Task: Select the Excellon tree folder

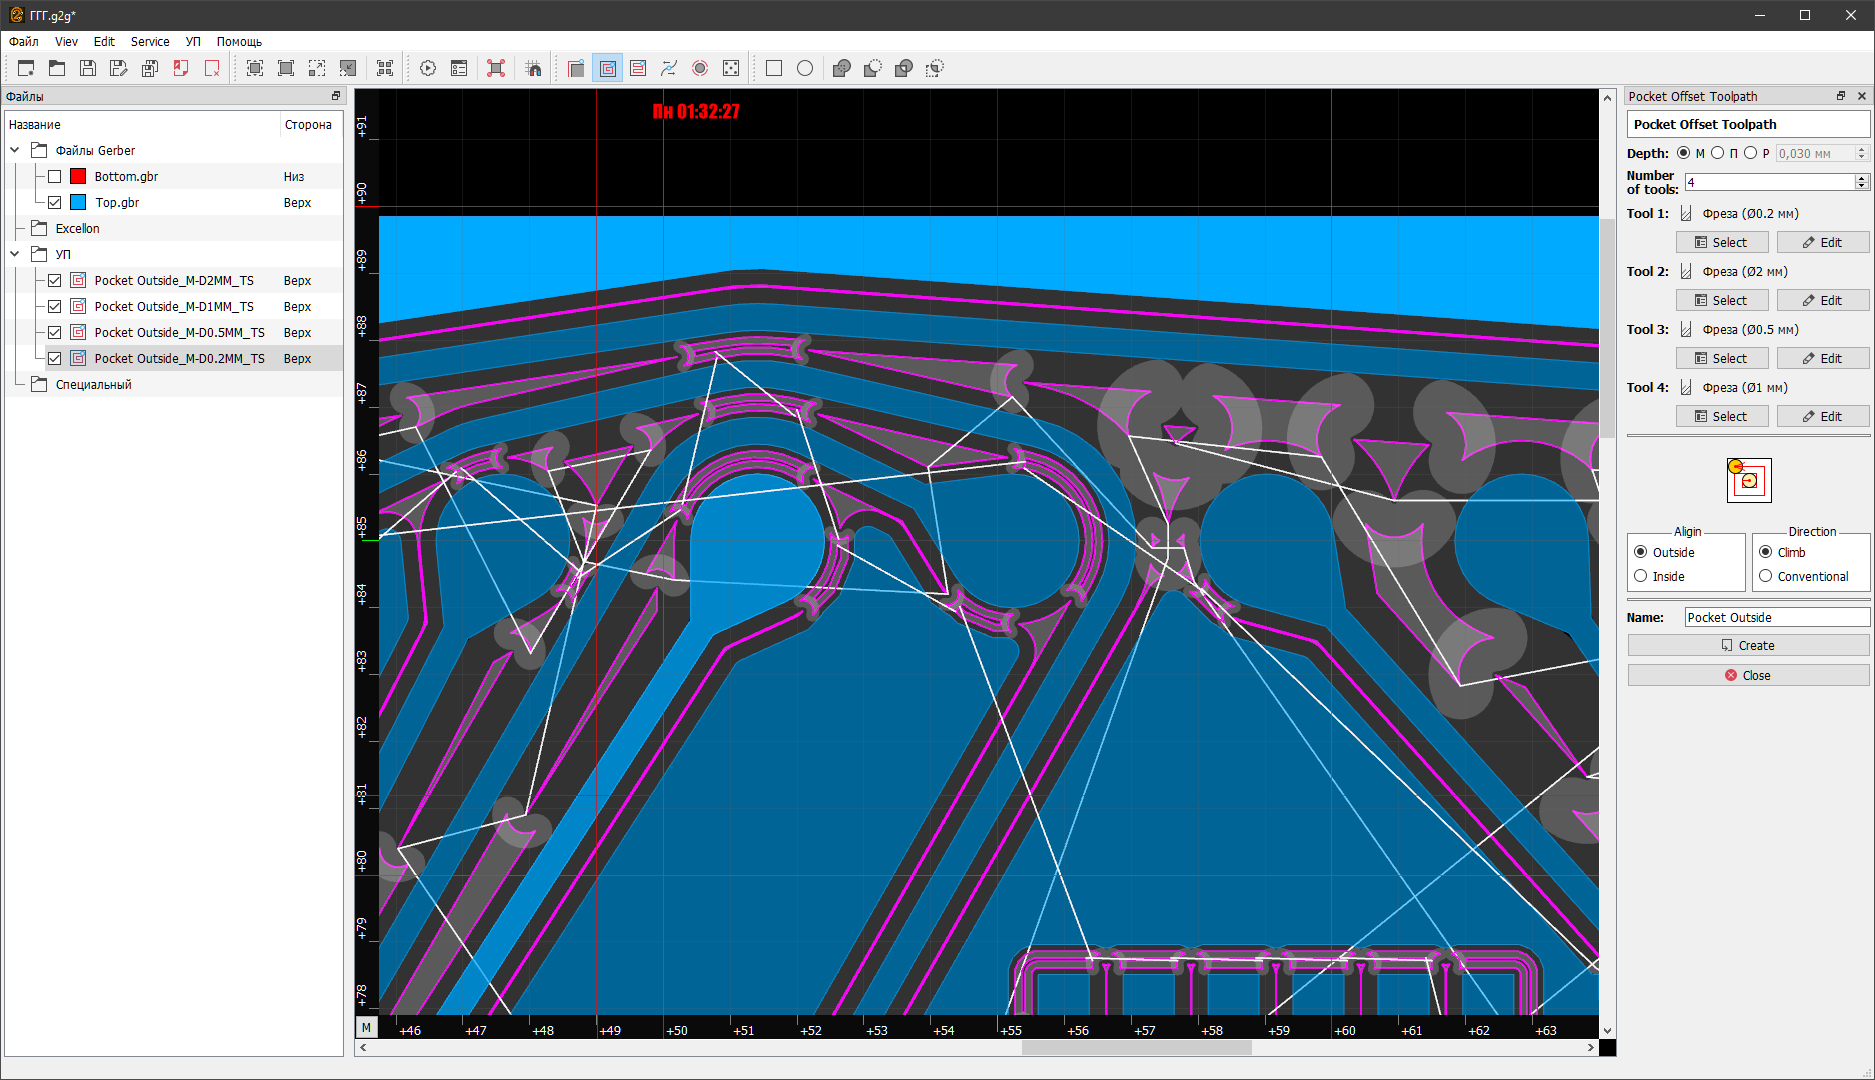Action: 77,228
